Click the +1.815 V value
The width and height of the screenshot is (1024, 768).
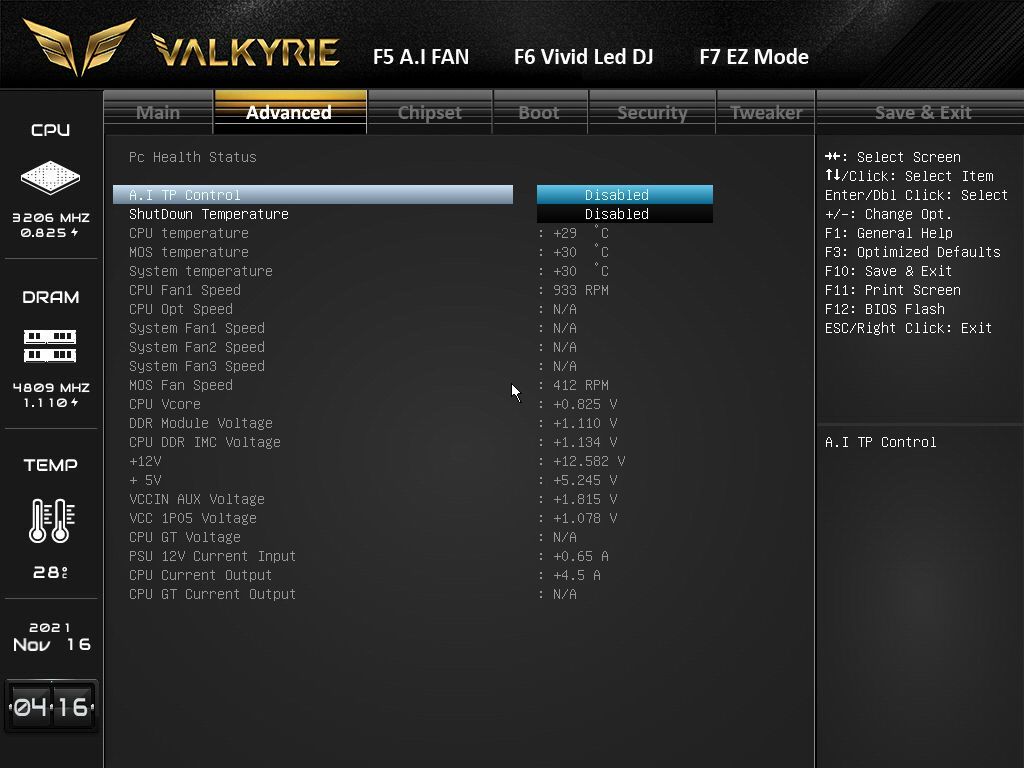(584, 499)
